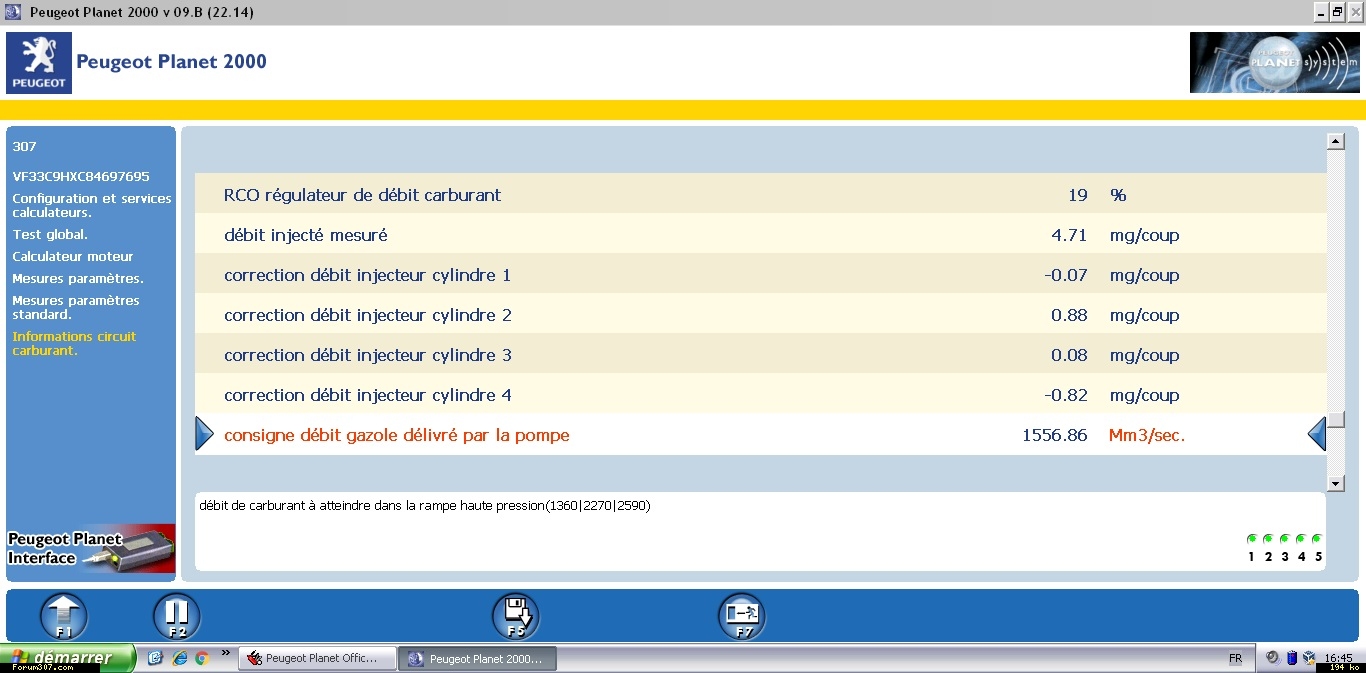Click the 4.71 measured flow value
This screenshot has width=1366, height=673.
point(1069,235)
